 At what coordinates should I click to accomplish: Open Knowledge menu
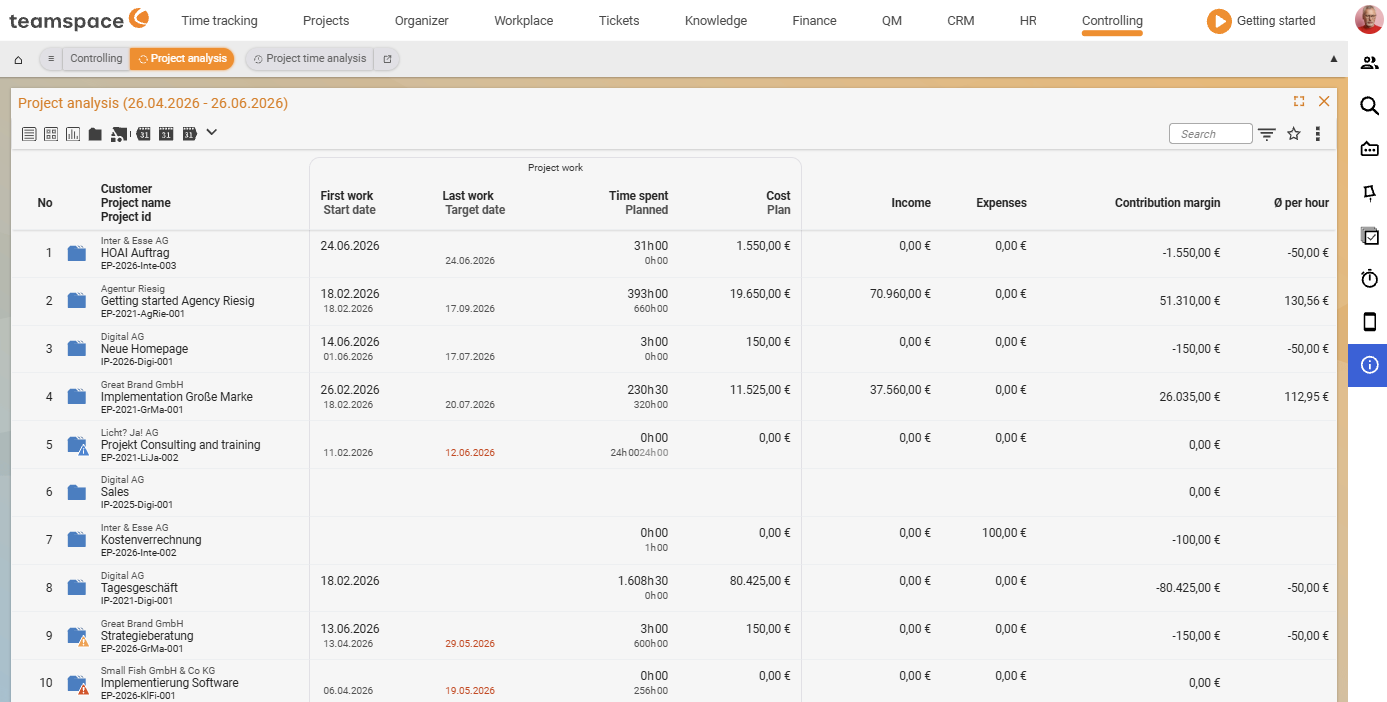[x=716, y=20]
